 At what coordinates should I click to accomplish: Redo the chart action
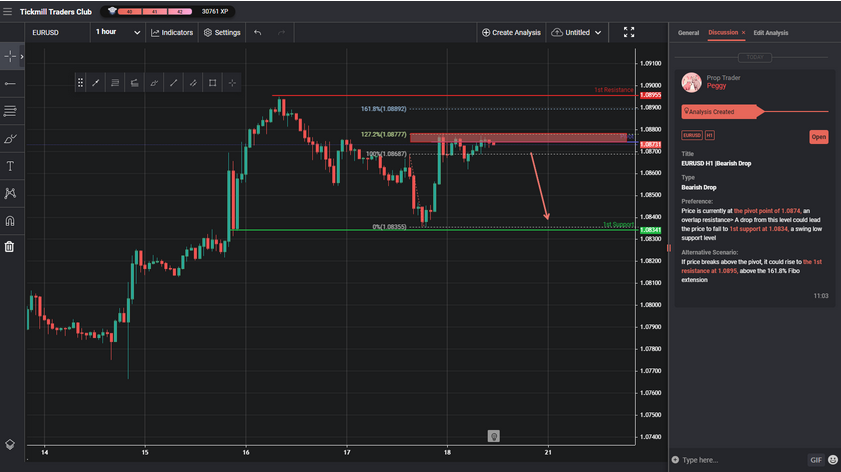282,32
